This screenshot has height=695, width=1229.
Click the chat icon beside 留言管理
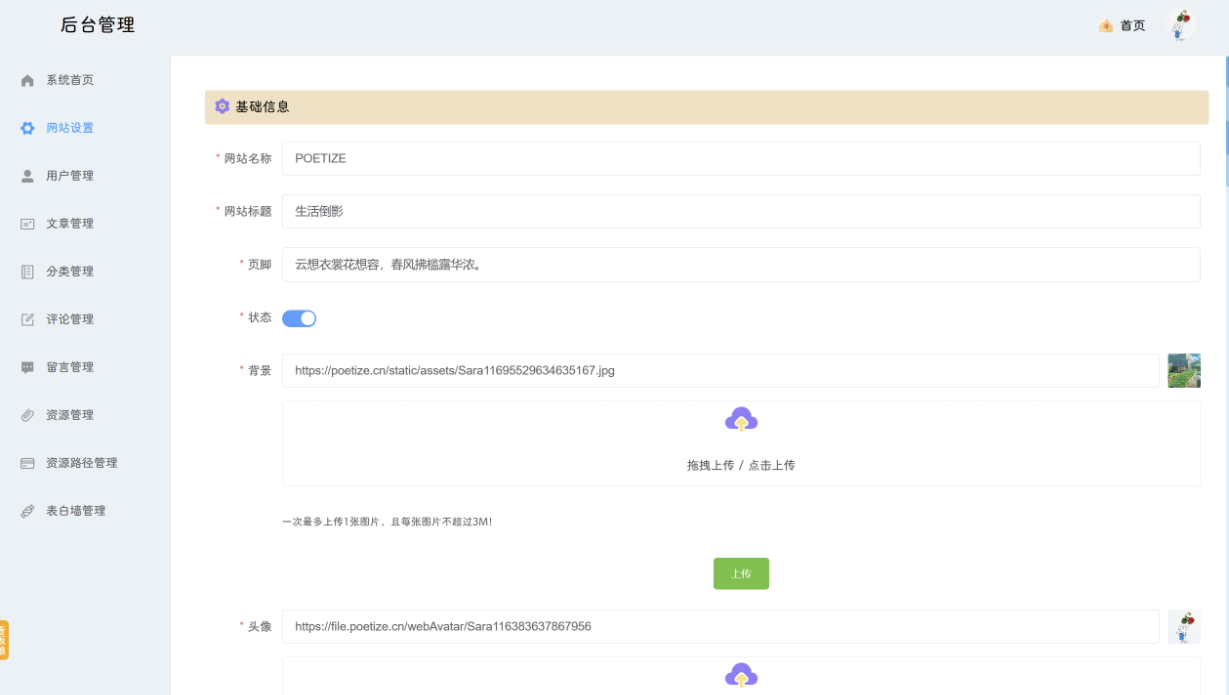[27, 367]
